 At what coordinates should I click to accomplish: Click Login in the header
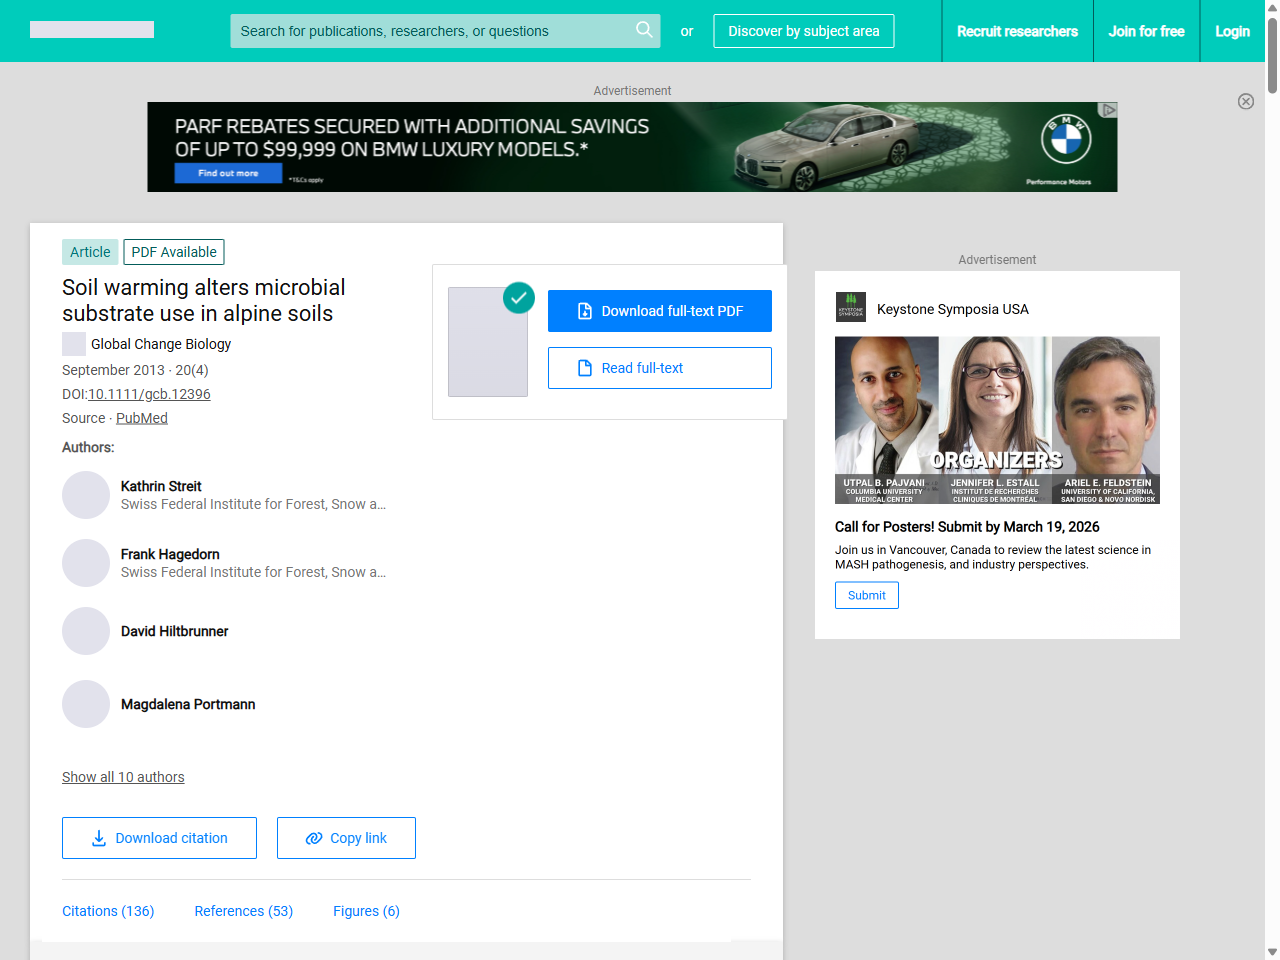click(1232, 31)
